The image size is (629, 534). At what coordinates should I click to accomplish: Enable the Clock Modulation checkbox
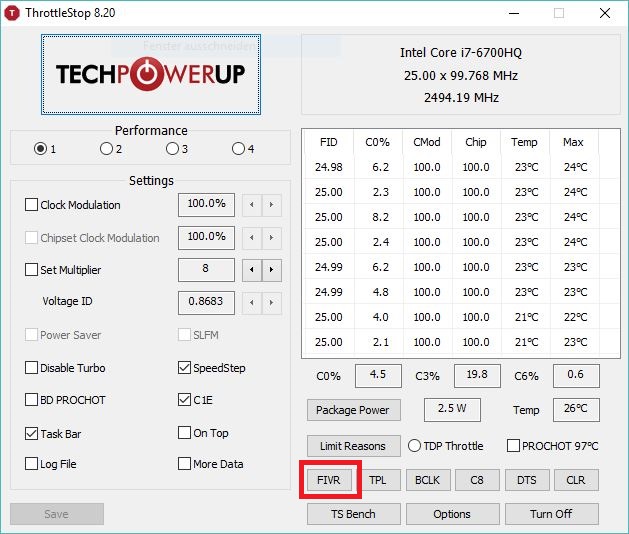pos(32,205)
